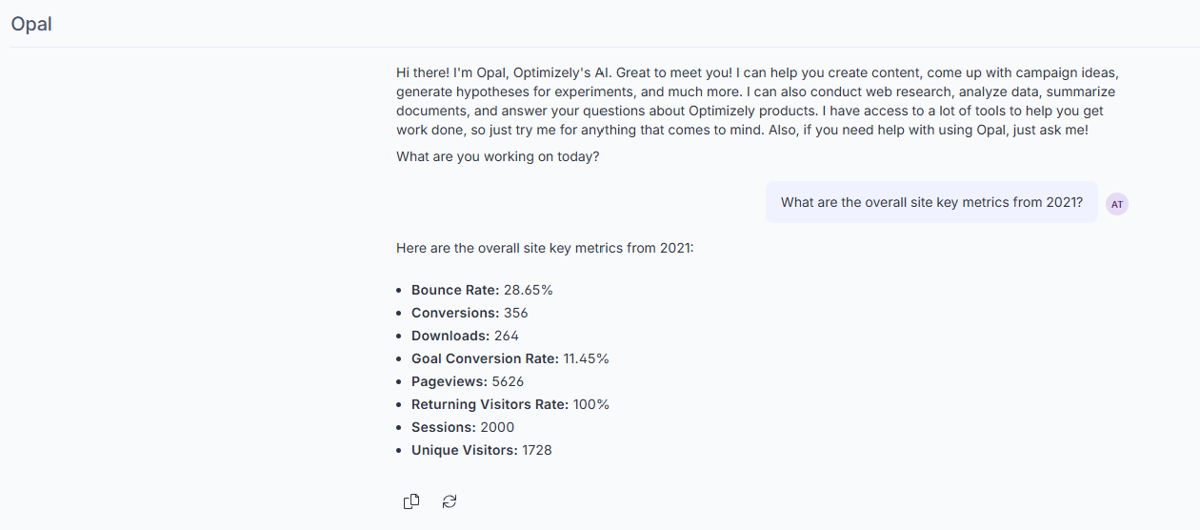
Task: Click the 100% returning visitors value
Action: tap(591, 404)
